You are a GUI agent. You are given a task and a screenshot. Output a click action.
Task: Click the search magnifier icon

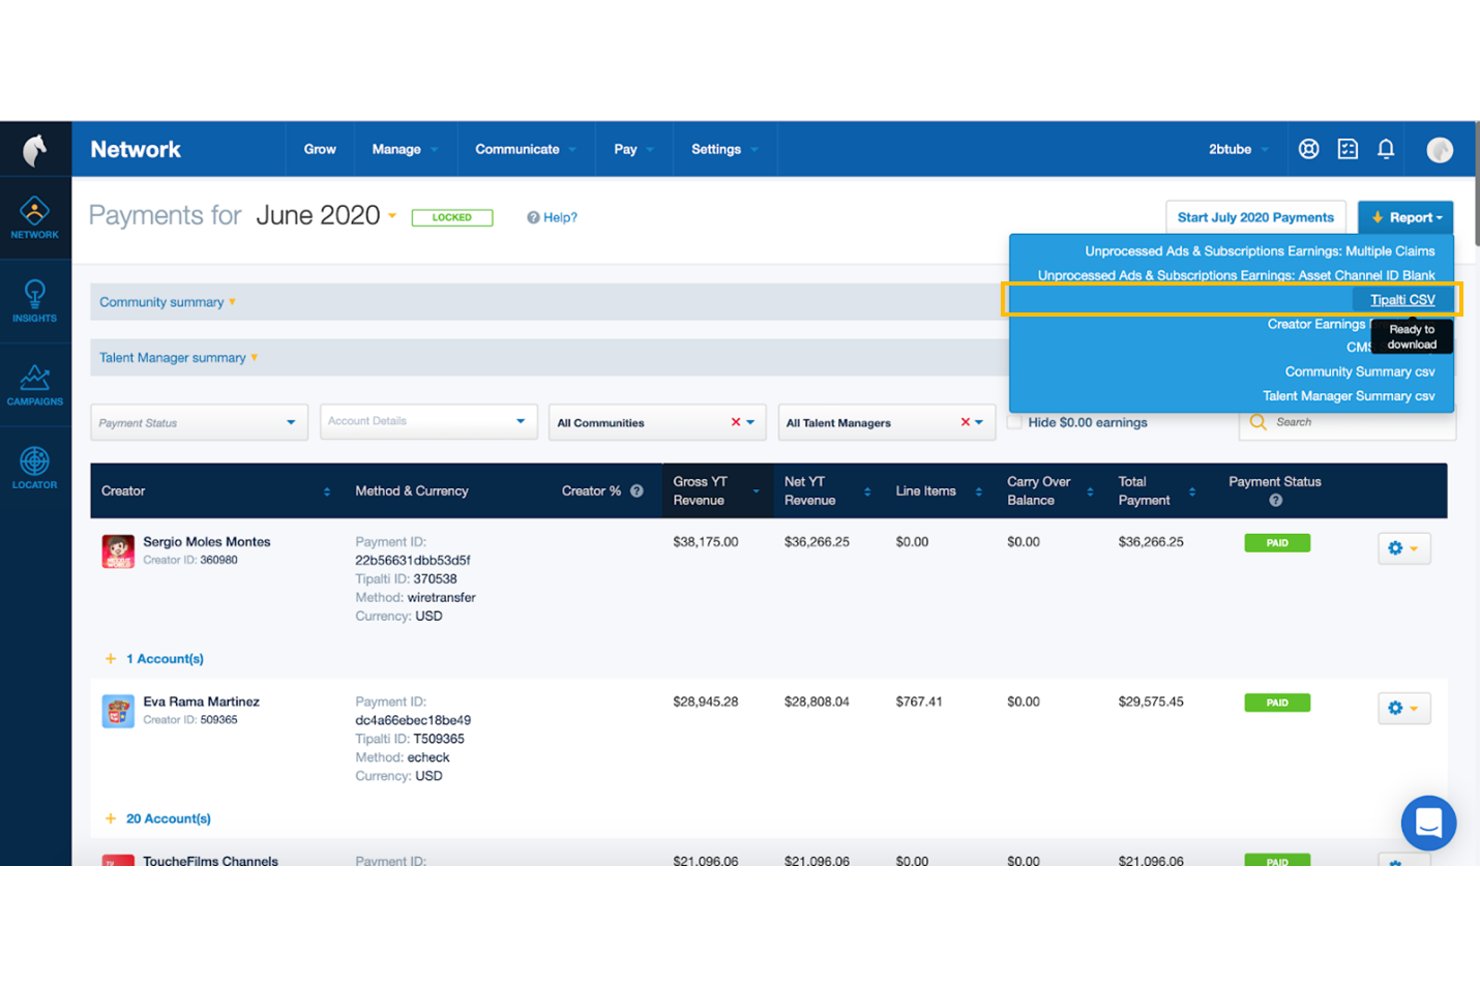click(1257, 422)
